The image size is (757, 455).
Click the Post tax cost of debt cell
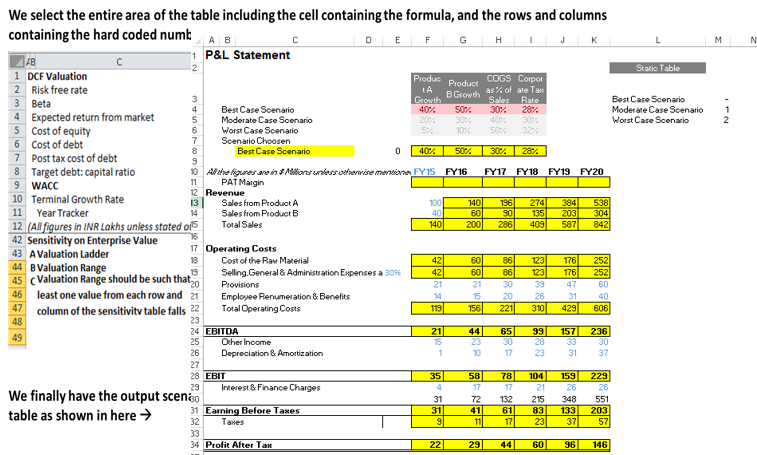74,158
